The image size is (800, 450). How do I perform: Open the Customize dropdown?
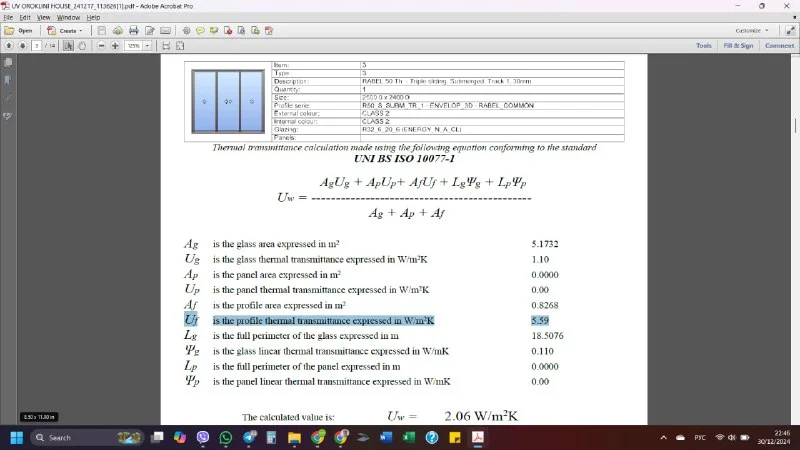click(x=752, y=30)
